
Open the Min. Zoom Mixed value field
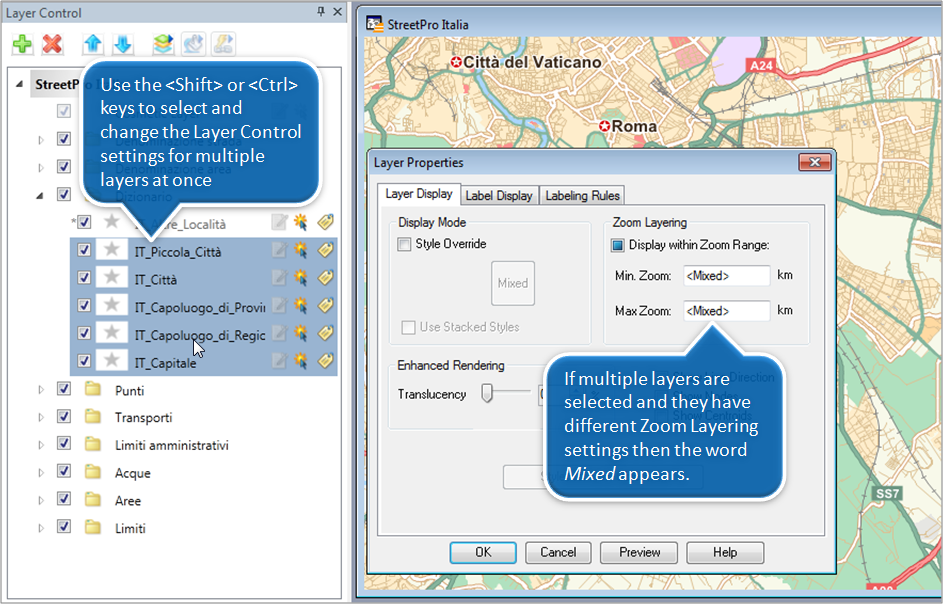[726, 276]
